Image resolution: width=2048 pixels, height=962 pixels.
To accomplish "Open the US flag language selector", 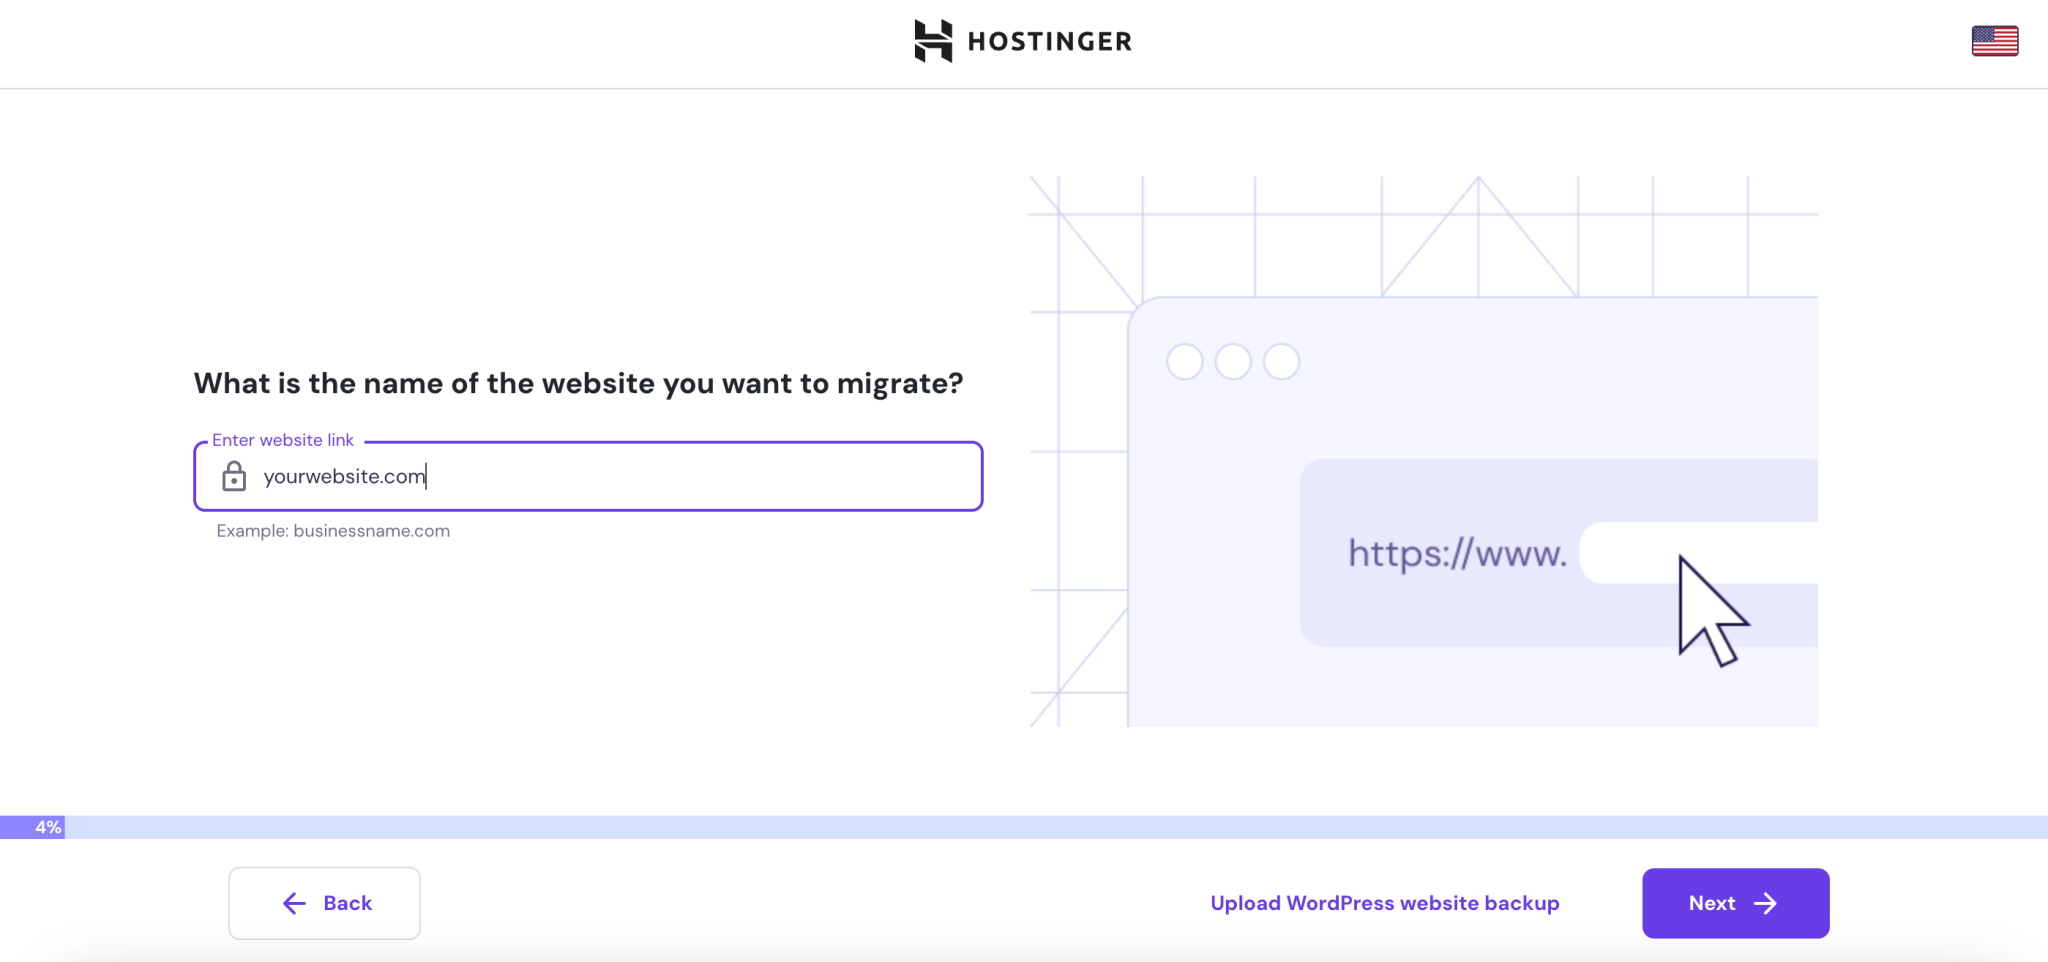I will [x=1994, y=41].
